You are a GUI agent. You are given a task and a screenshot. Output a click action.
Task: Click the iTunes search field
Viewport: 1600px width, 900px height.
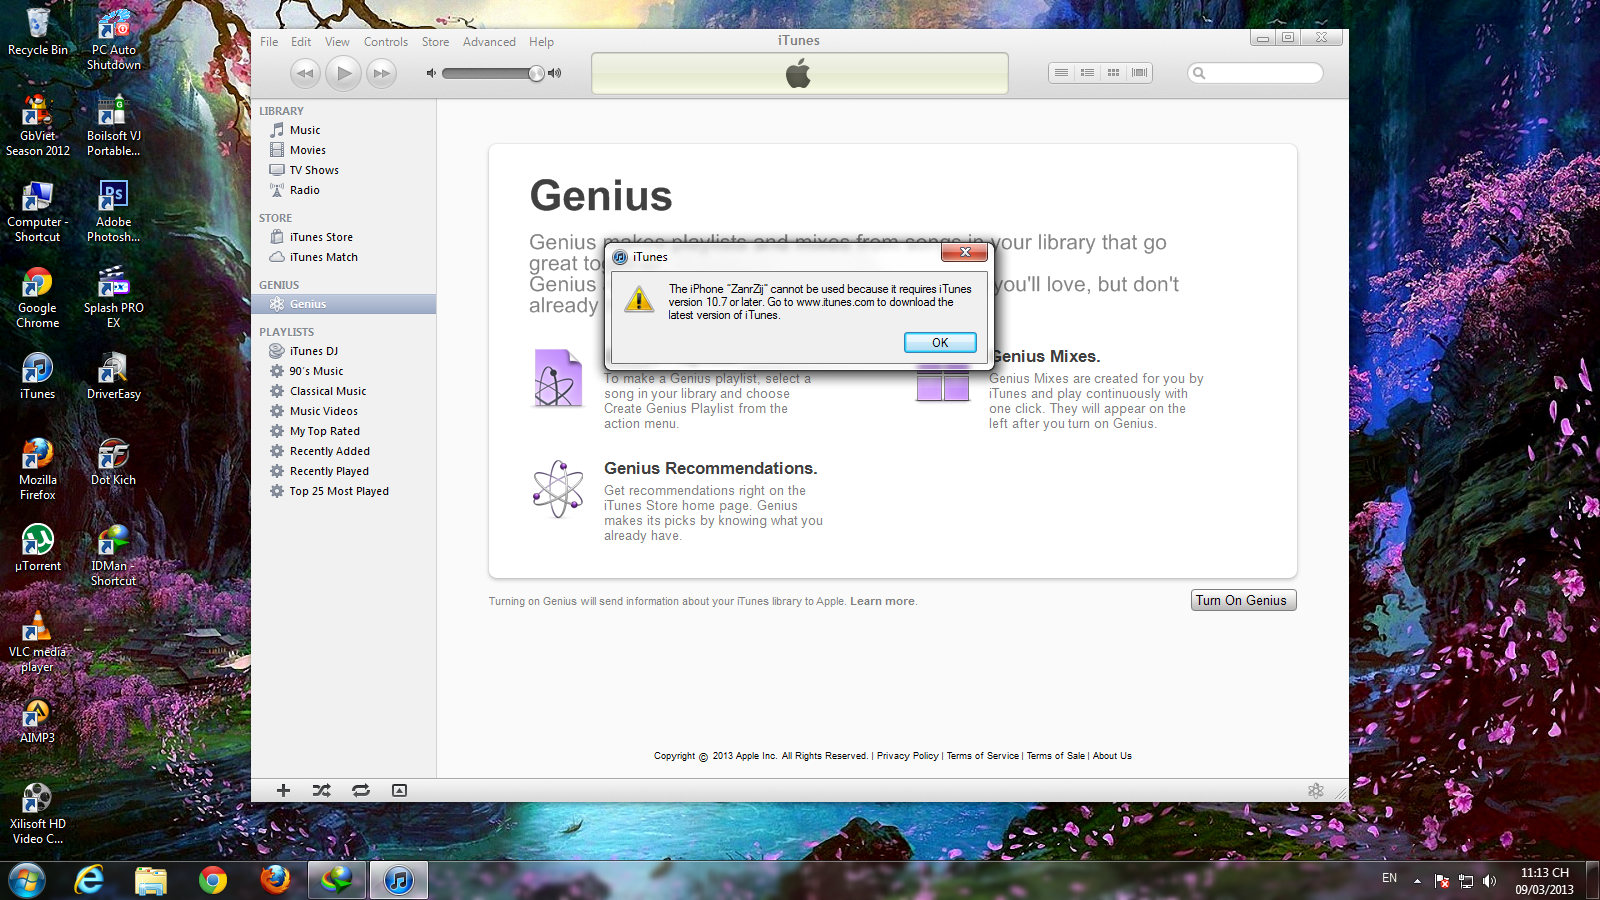click(1255, 73)
